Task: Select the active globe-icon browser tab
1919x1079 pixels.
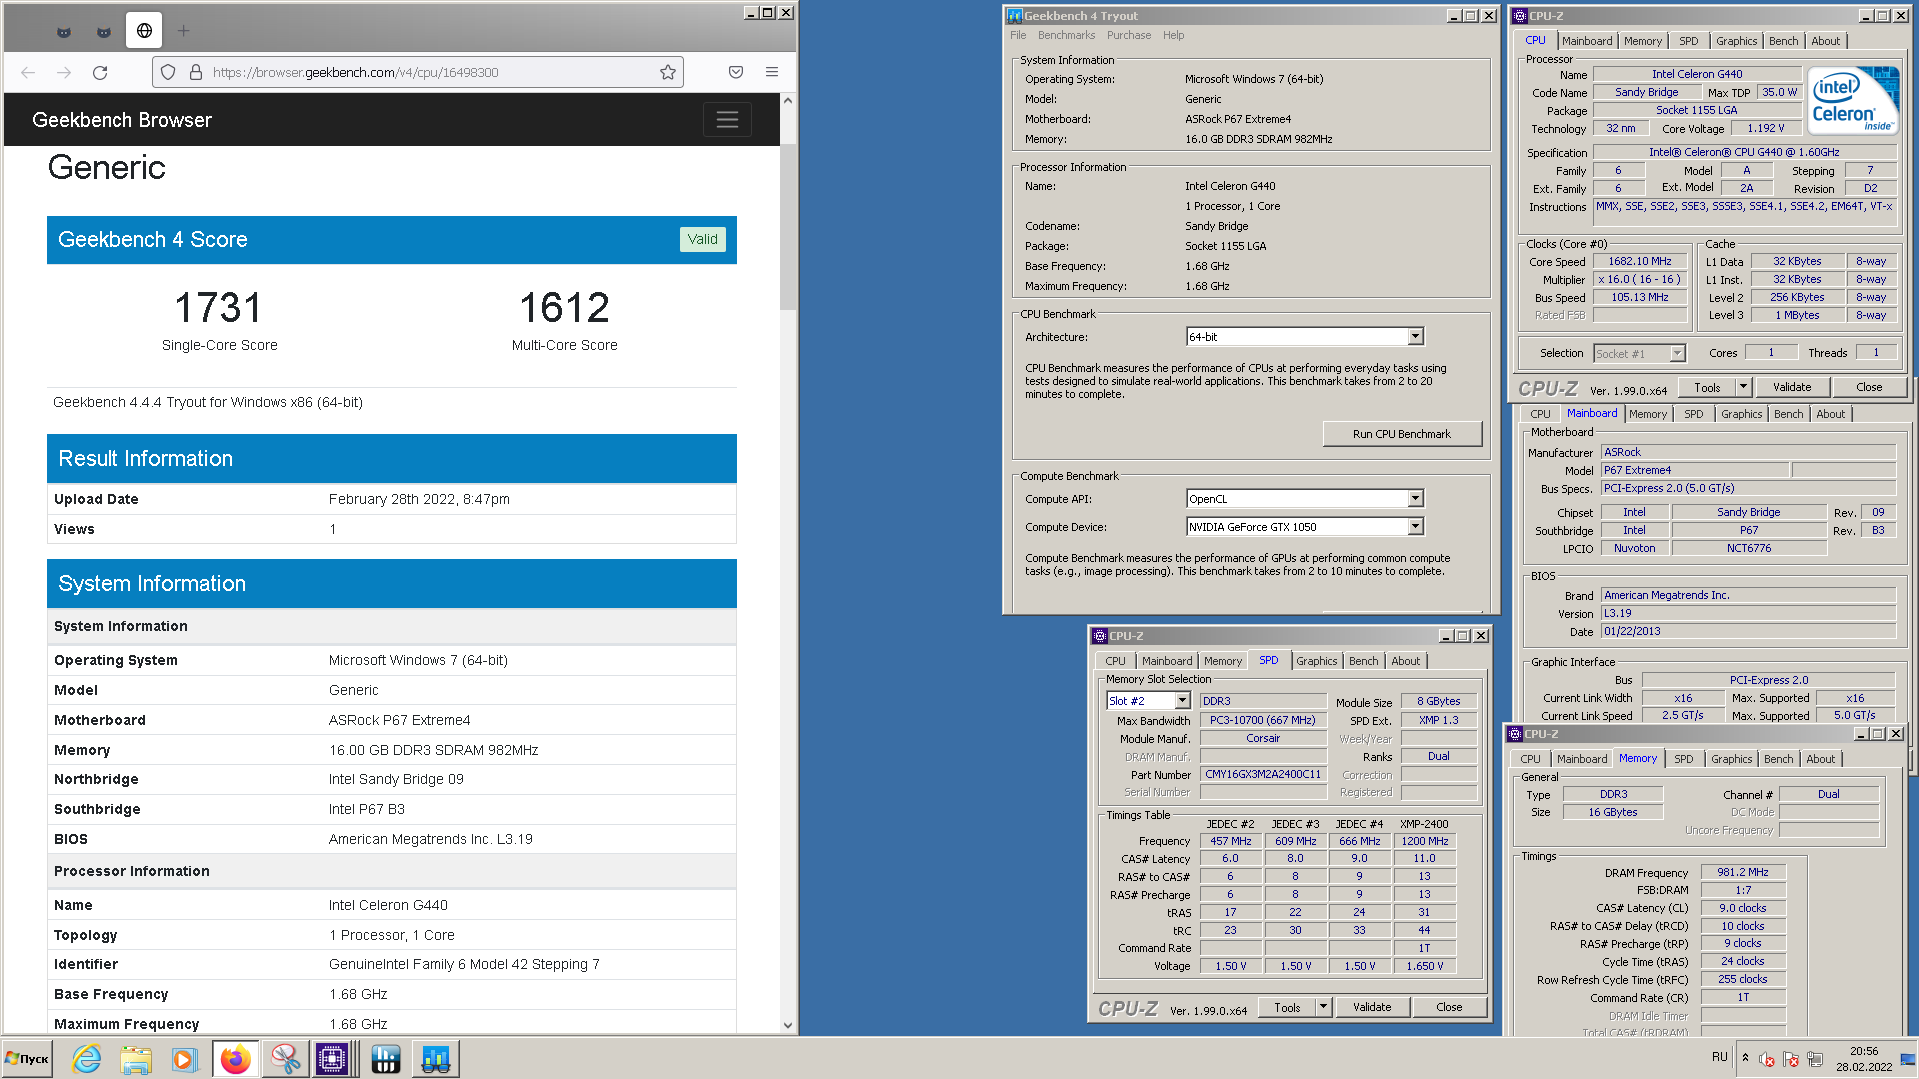Action: pos(144,31)
